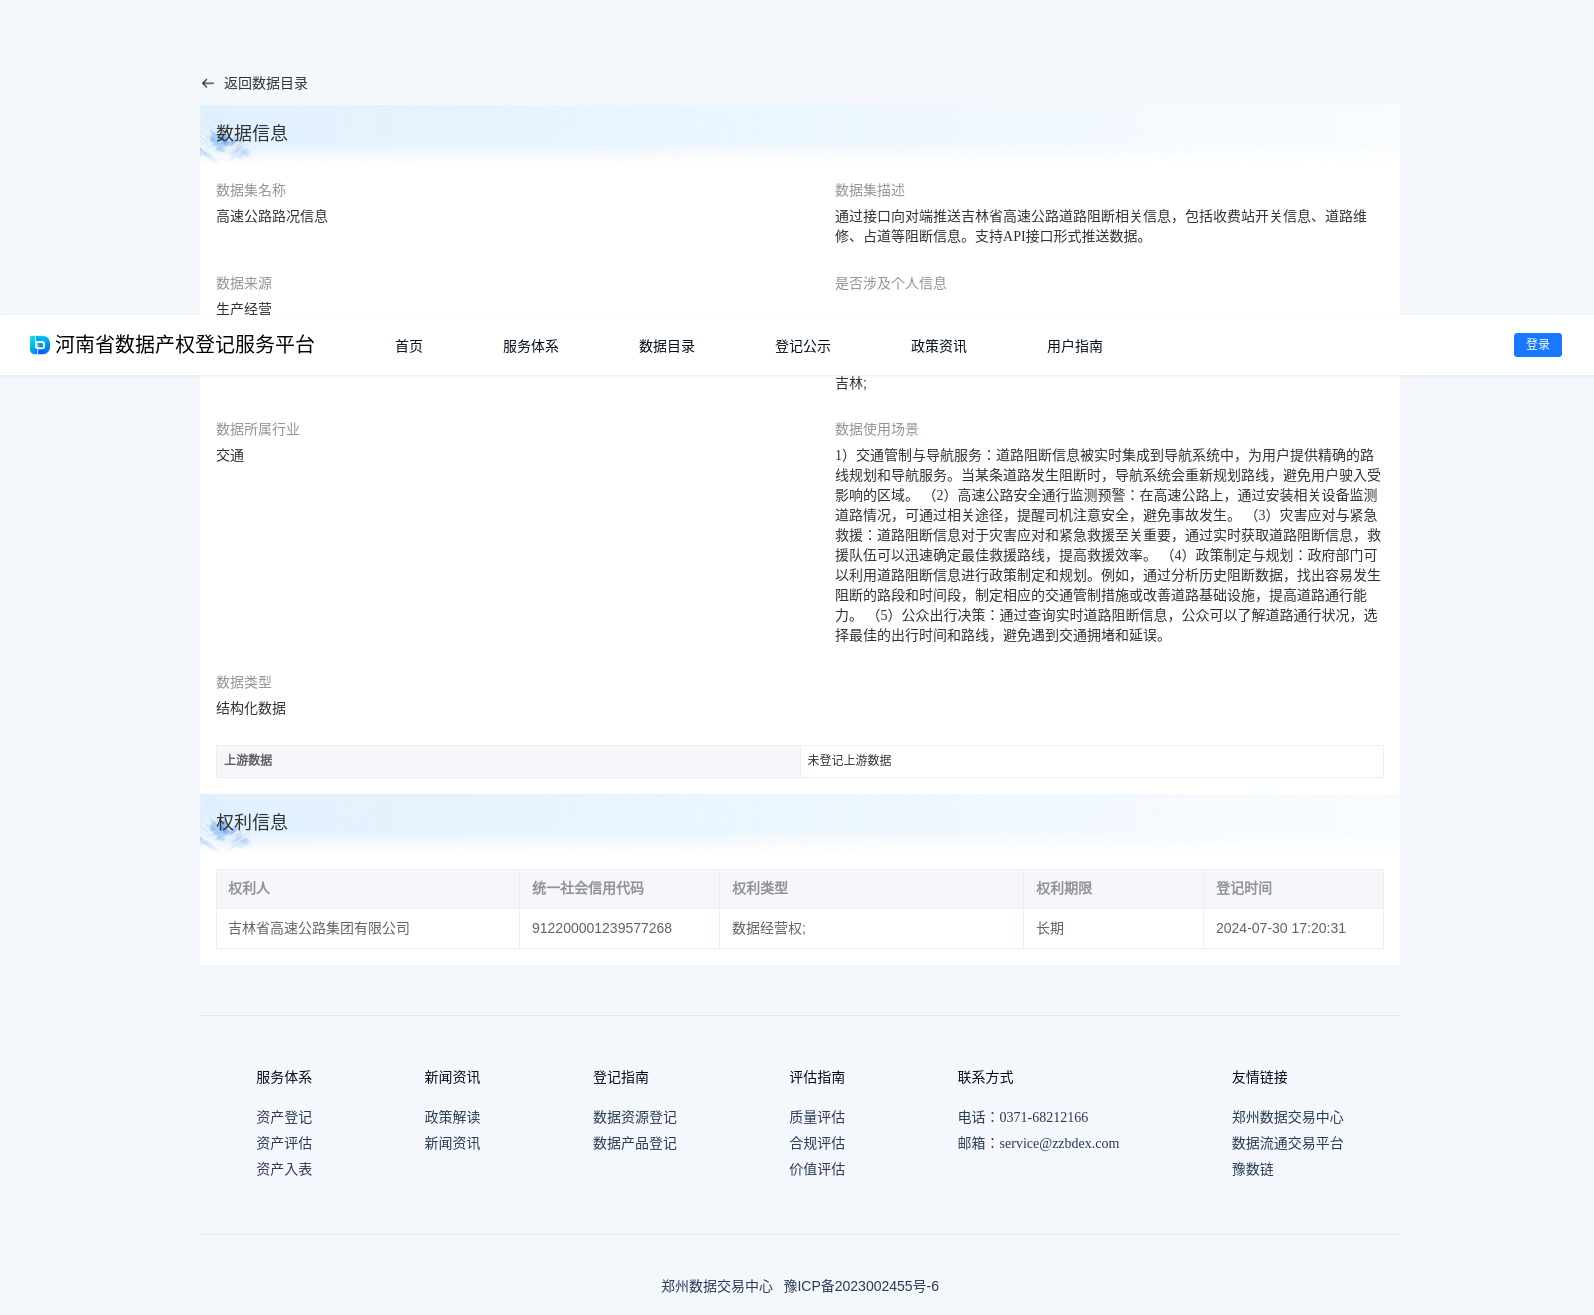Screen dimensions: 1594x1315
Task: Click footer heading 友情链接
Action: pos(1260,1077)
